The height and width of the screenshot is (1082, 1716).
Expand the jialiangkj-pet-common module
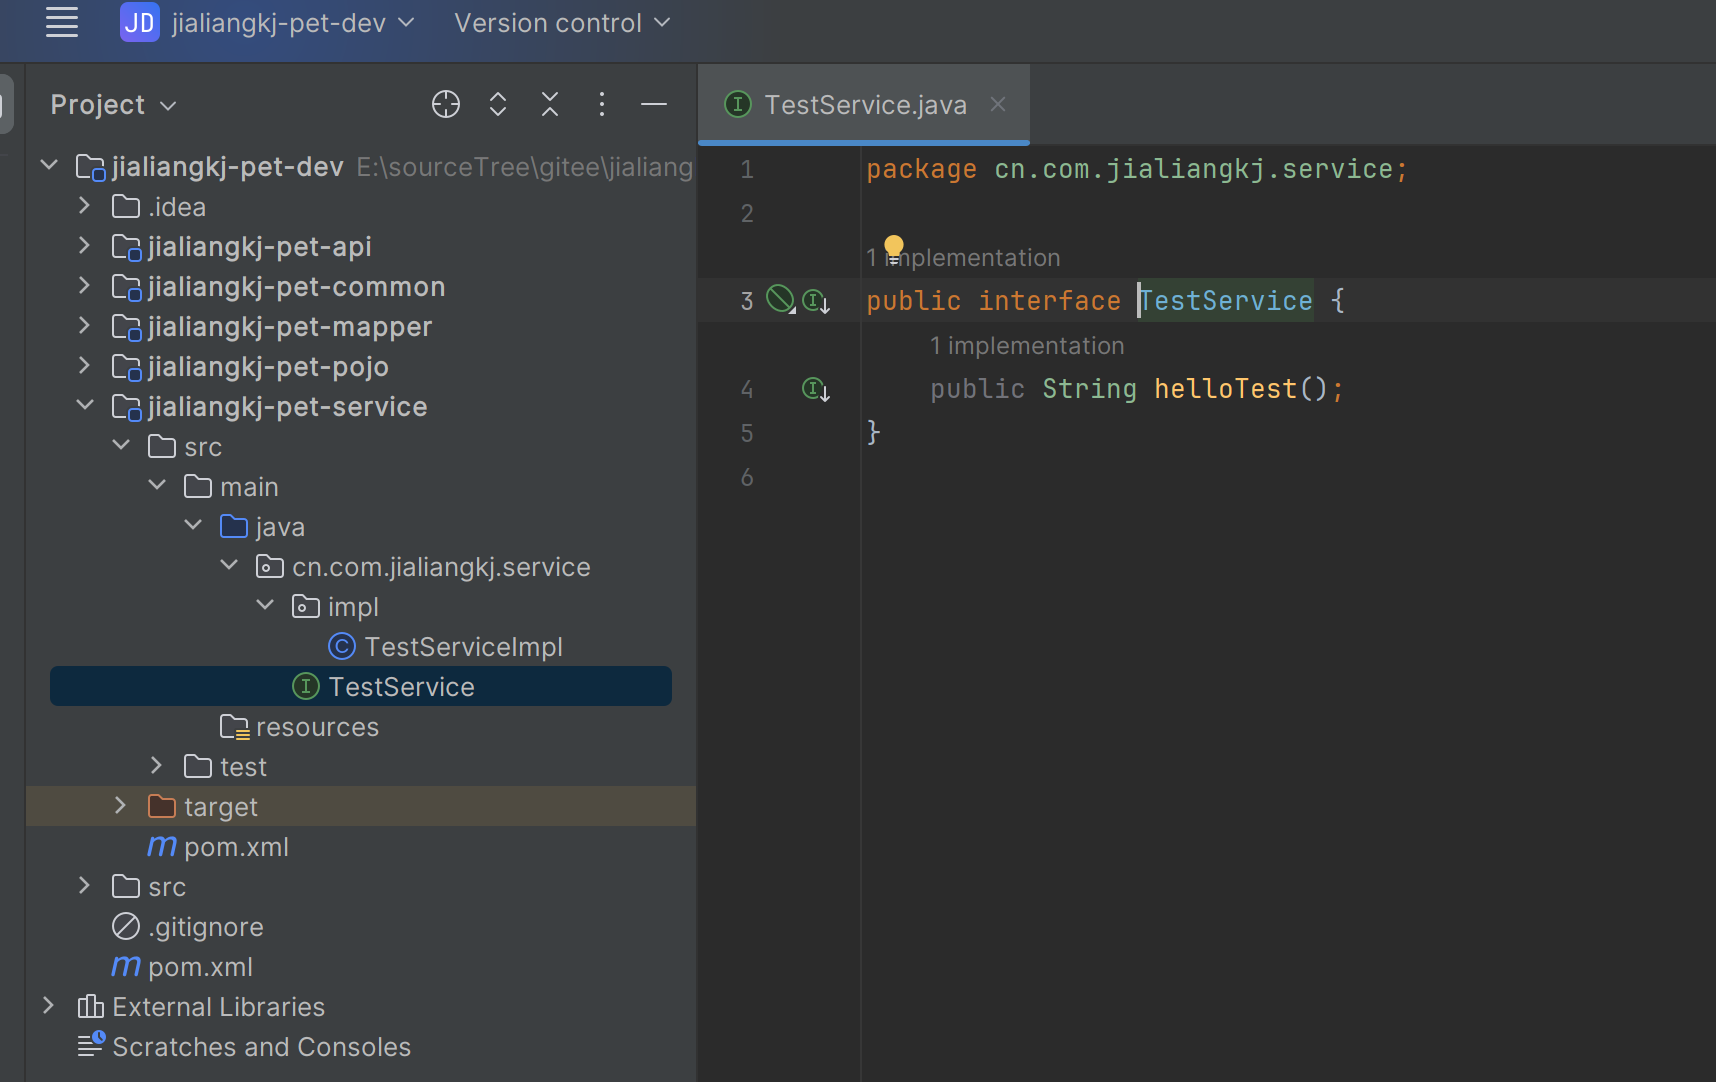coord(85,285)
